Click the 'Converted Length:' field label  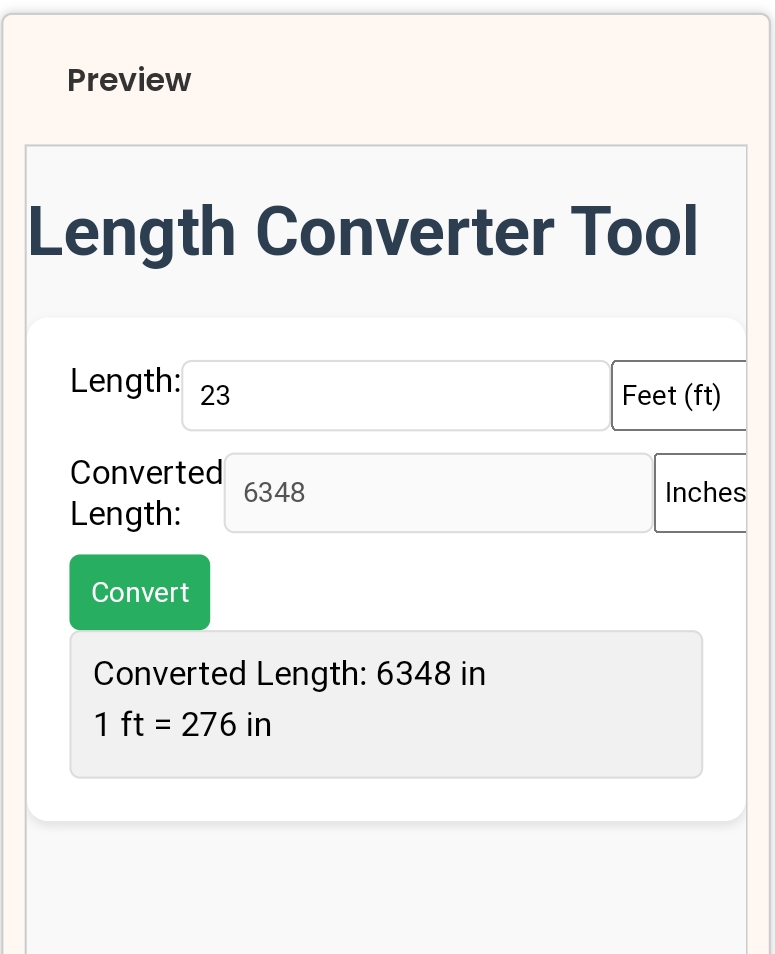point(147,493)
